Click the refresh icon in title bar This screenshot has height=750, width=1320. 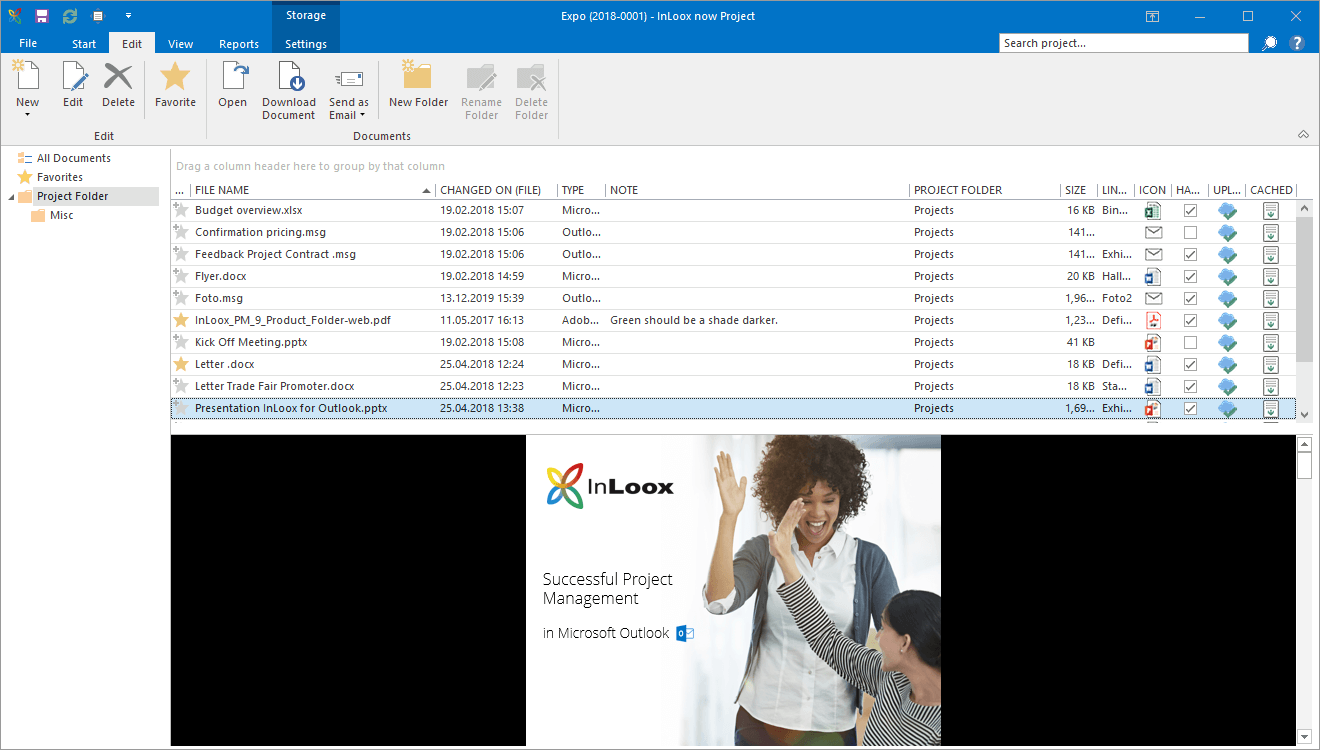pos(69,16)
